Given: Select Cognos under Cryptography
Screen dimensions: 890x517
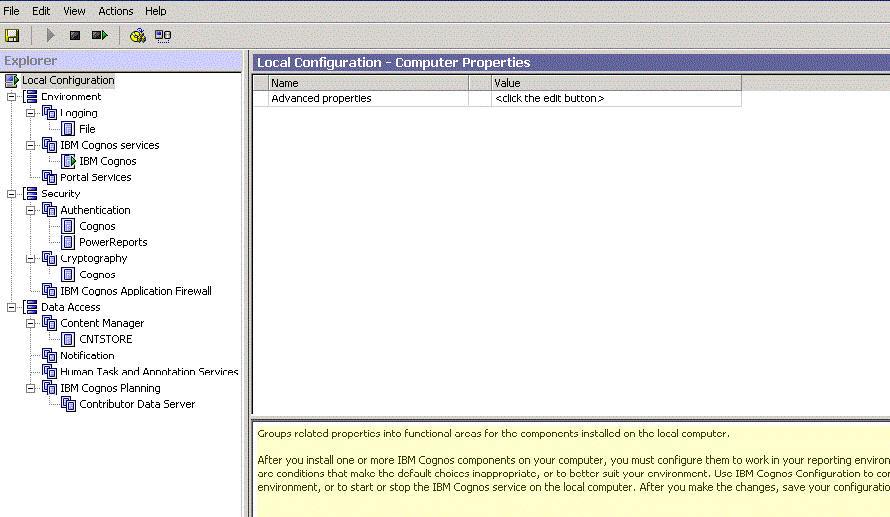Looking at the screenshot, I should pos(98,275).
